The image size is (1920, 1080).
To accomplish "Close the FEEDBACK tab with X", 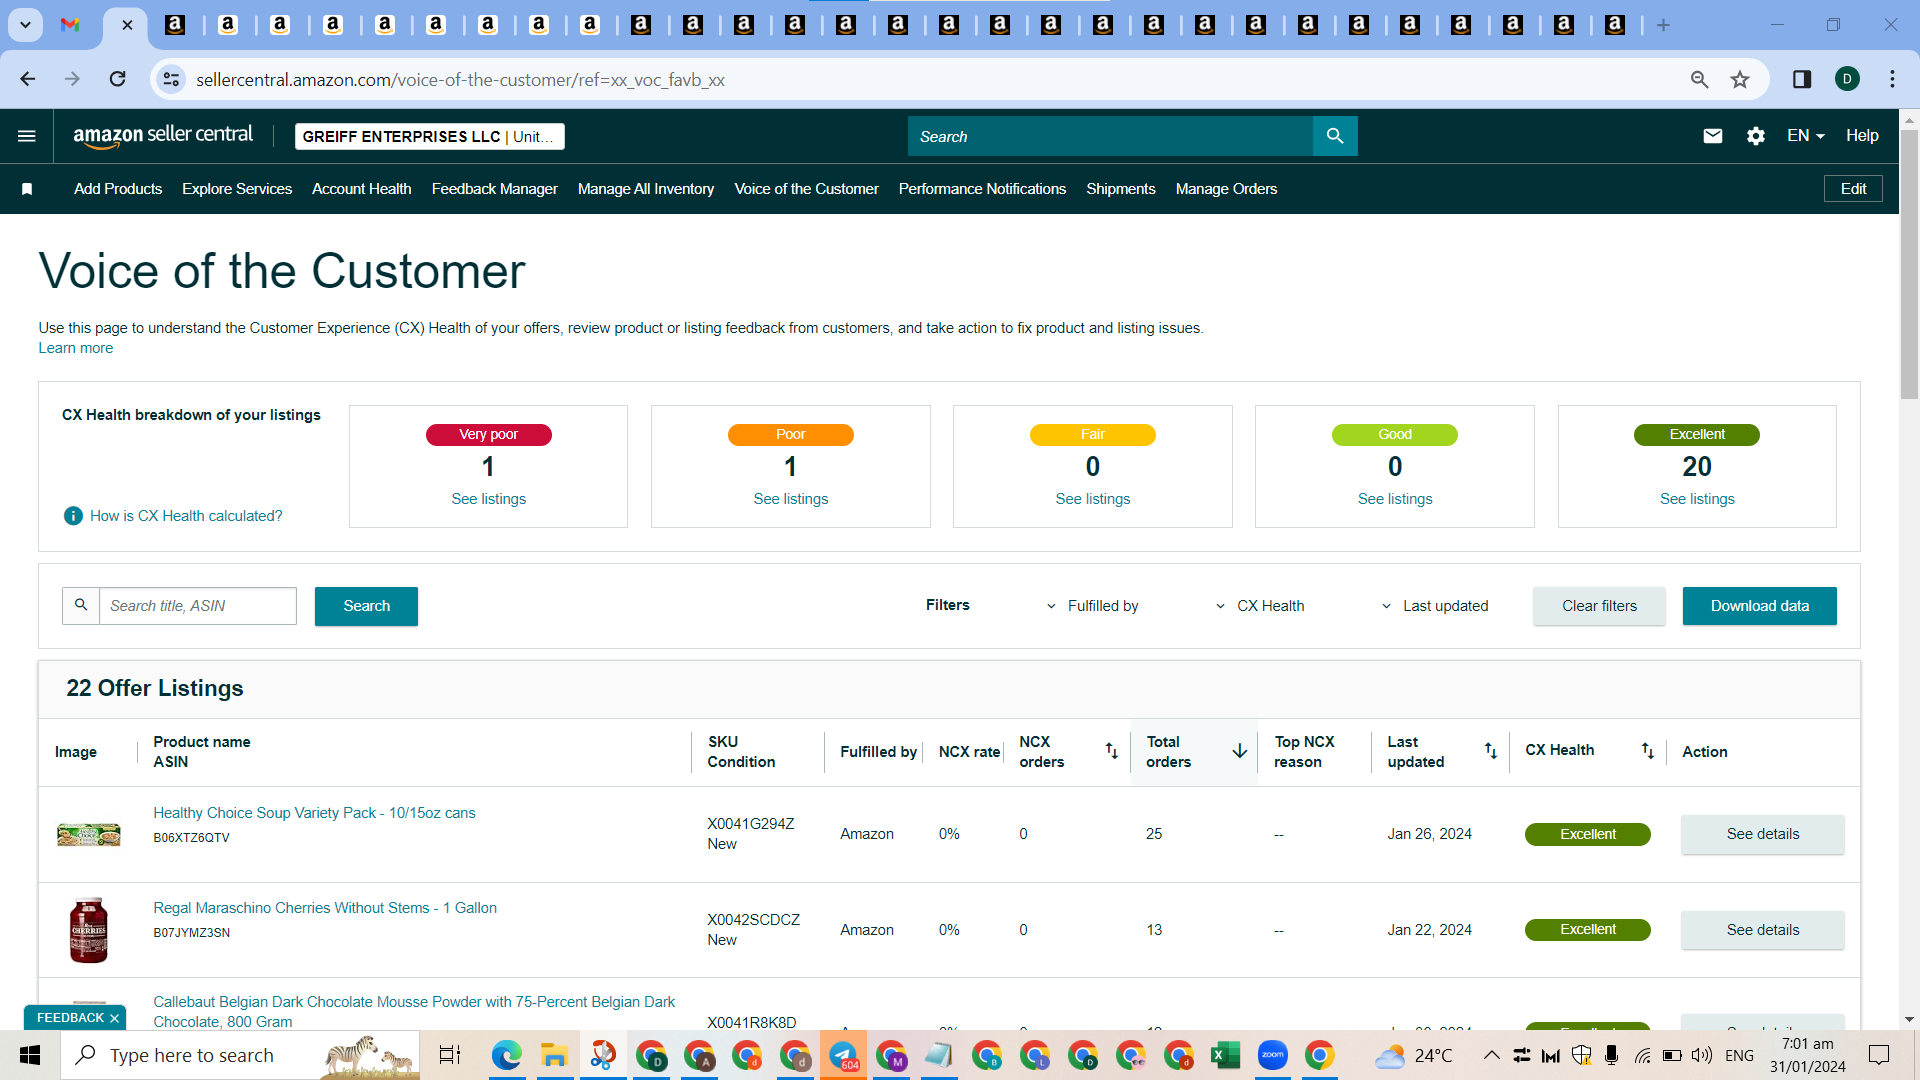I will click(114, 1018).
